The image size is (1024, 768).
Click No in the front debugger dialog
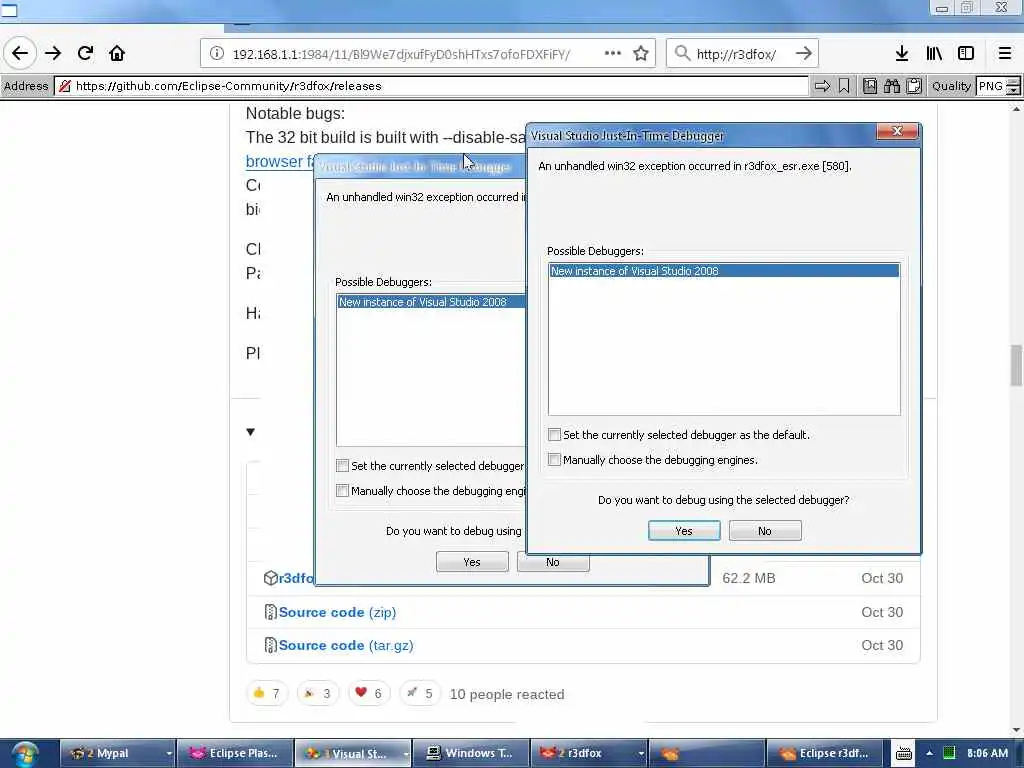tap(765, 531)
